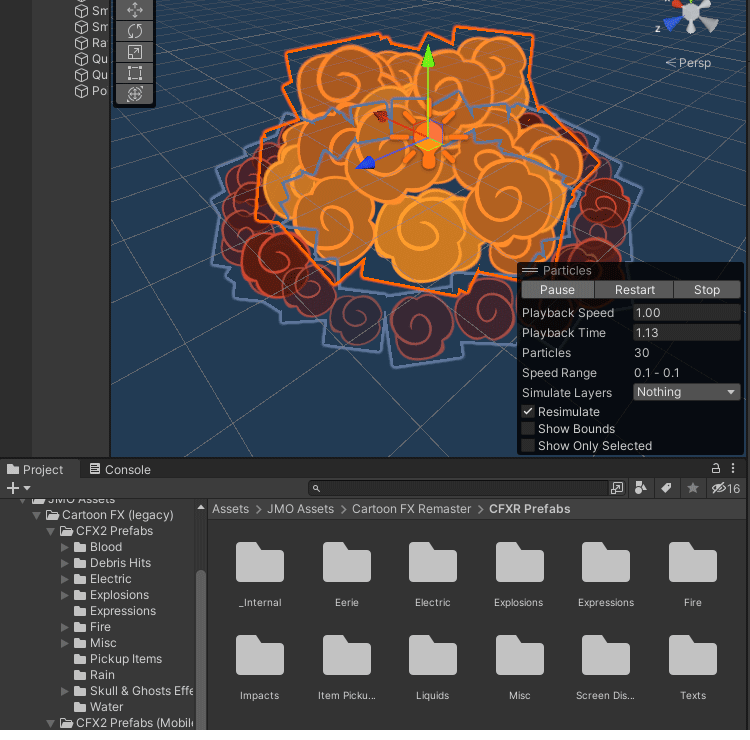
Task: Select the Rotate tool
Action: click(x=135, y=31)
